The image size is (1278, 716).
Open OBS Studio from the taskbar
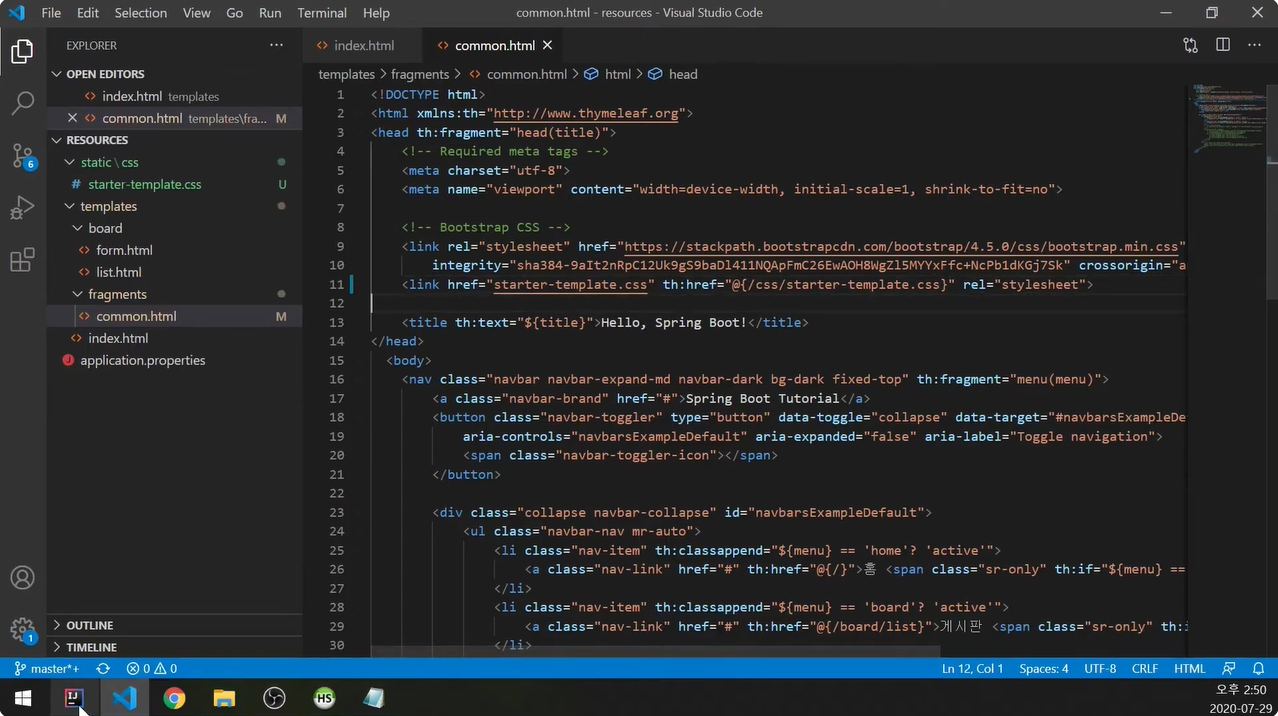274,698
